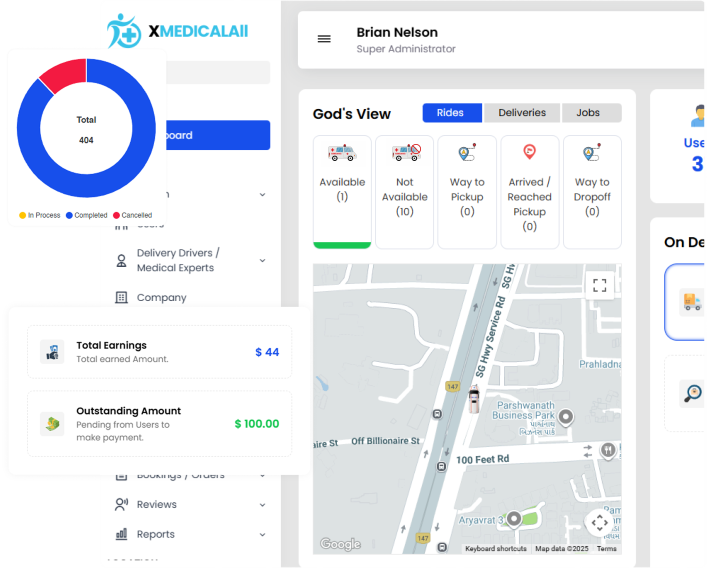The image size is (707, 568).
Task: Click the ambulance marker on map
Action: click(473, 399)
